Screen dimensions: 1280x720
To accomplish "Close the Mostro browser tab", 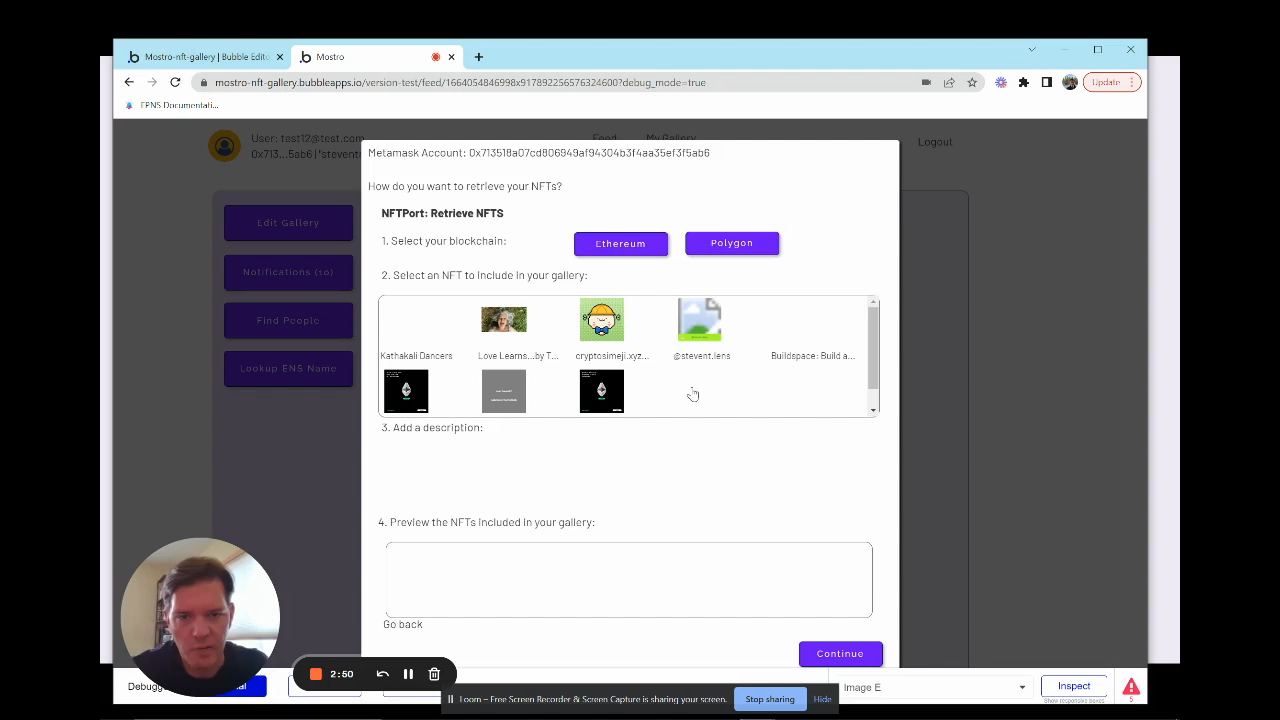I will click(451, 57).
